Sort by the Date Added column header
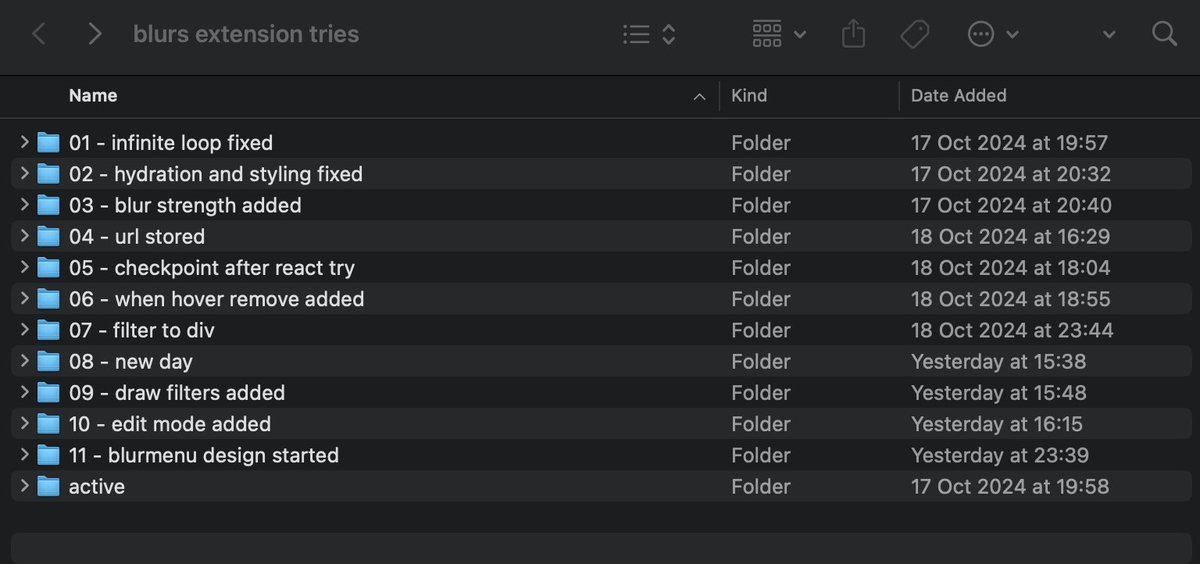 tap(958, 96)
